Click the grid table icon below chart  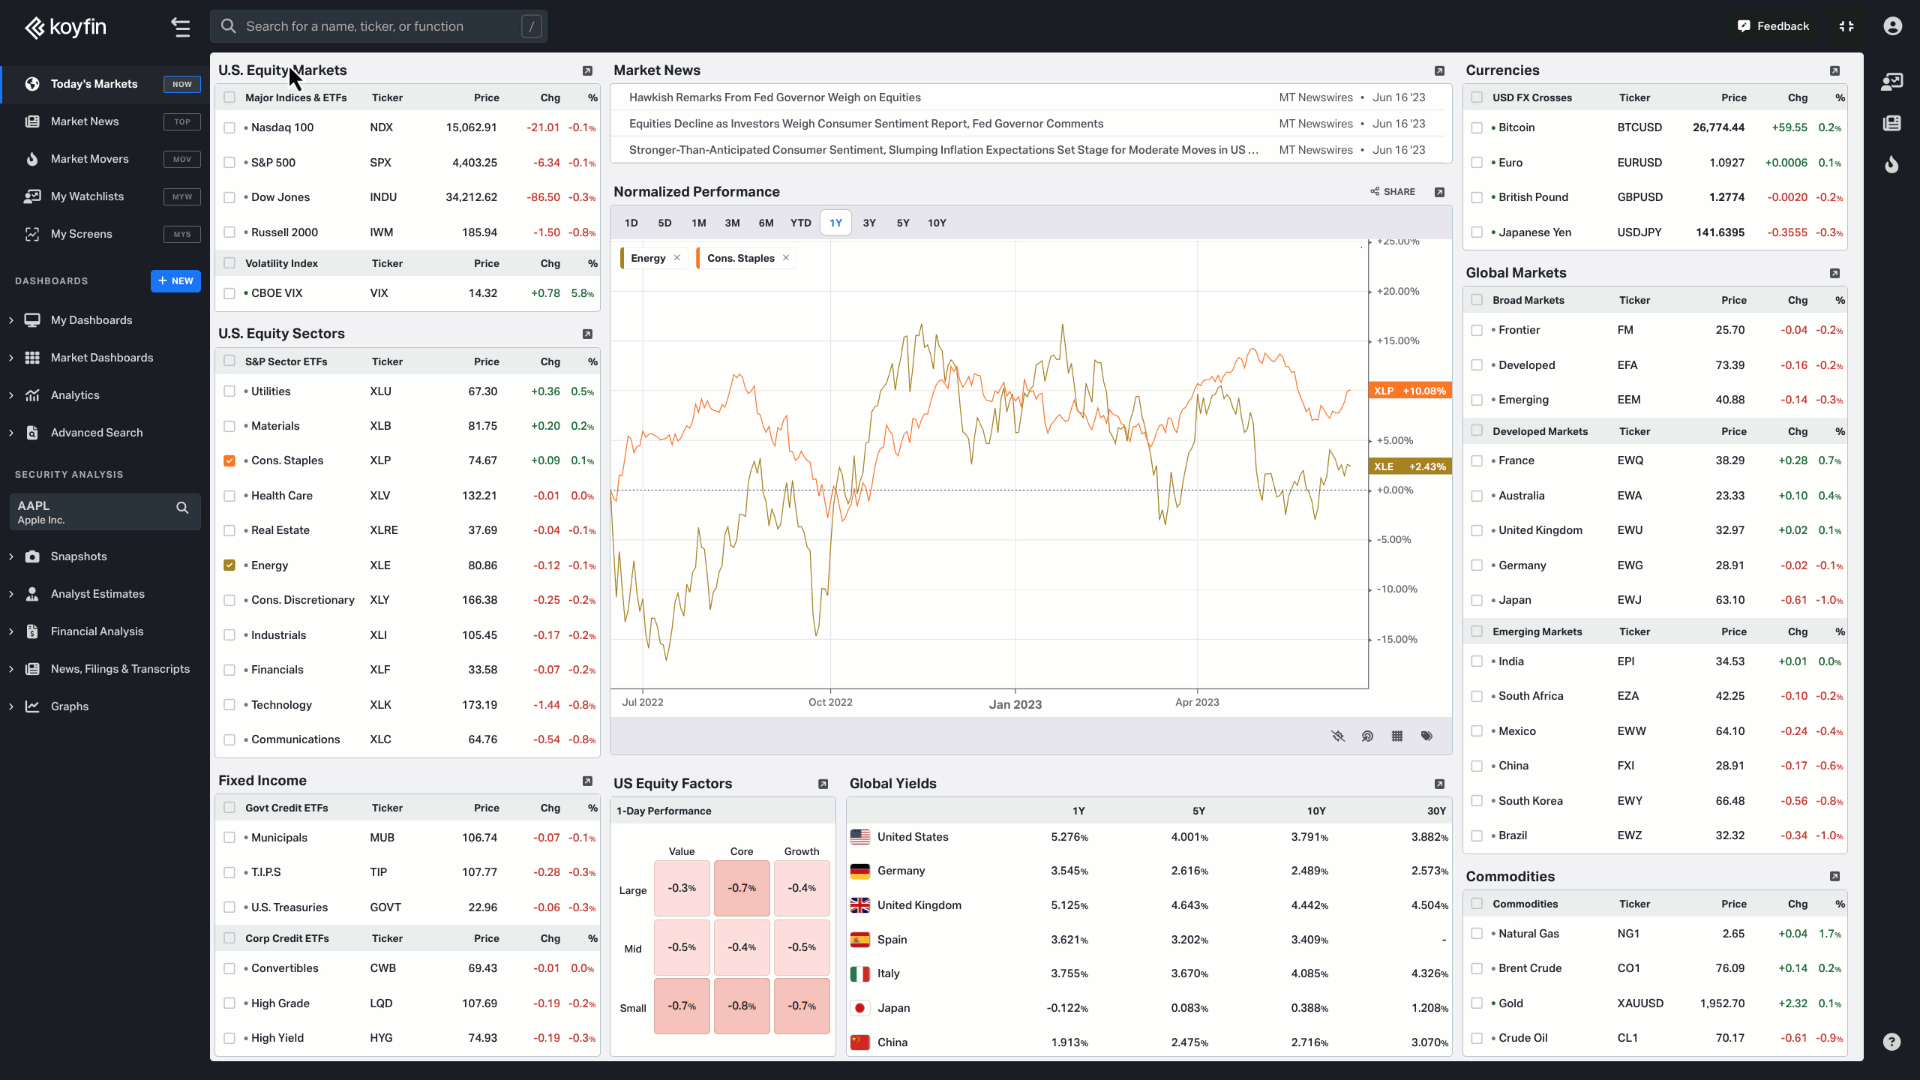[x=1397, y=736]
